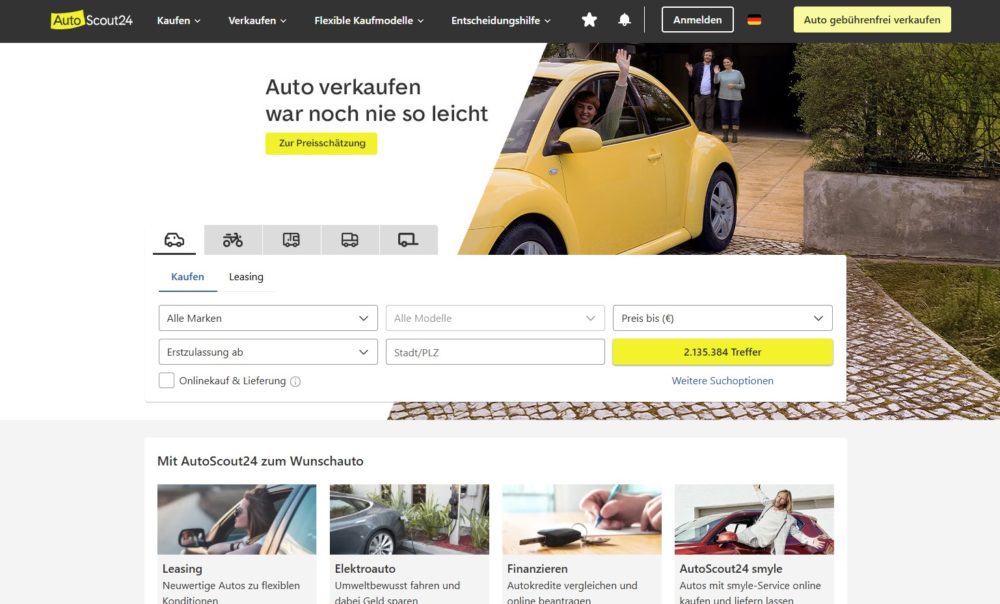This screenshot has height=604, width=1000.
Task: Click the AutoScout24 smyle card heading
Action: click(731, 568)
